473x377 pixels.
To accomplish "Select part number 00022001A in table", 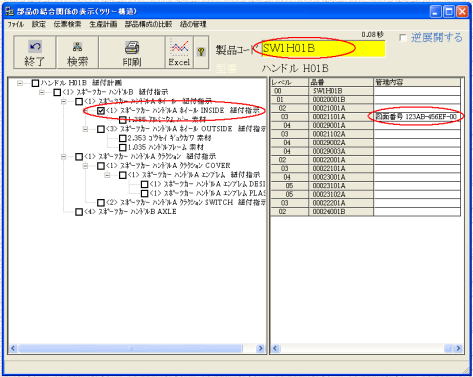I will [341, 160].
